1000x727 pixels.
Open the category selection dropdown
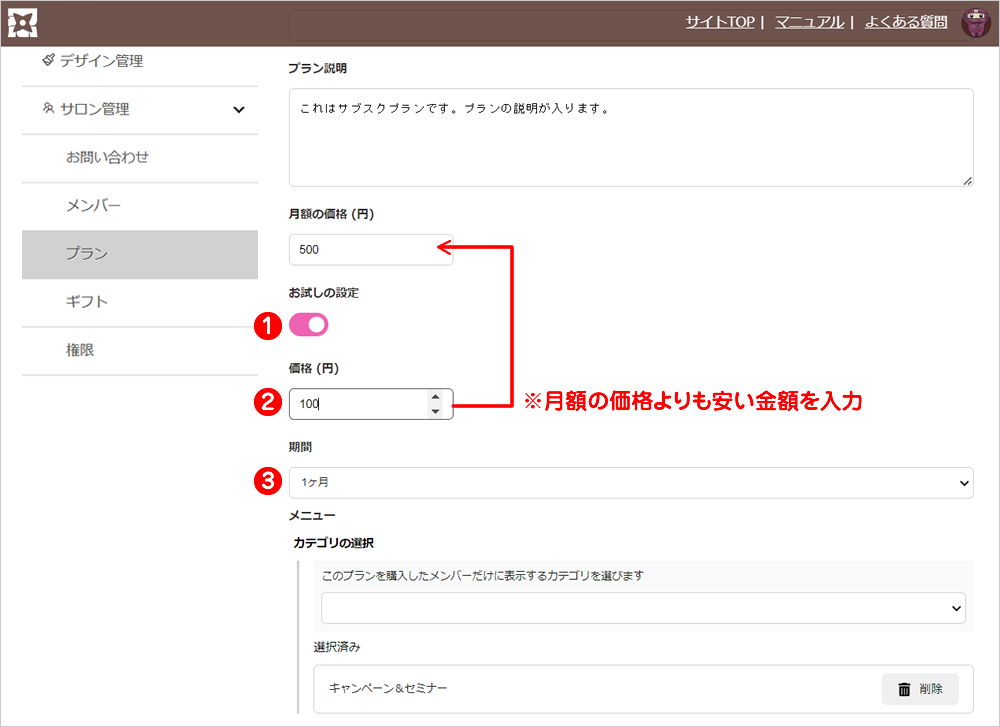643,607
